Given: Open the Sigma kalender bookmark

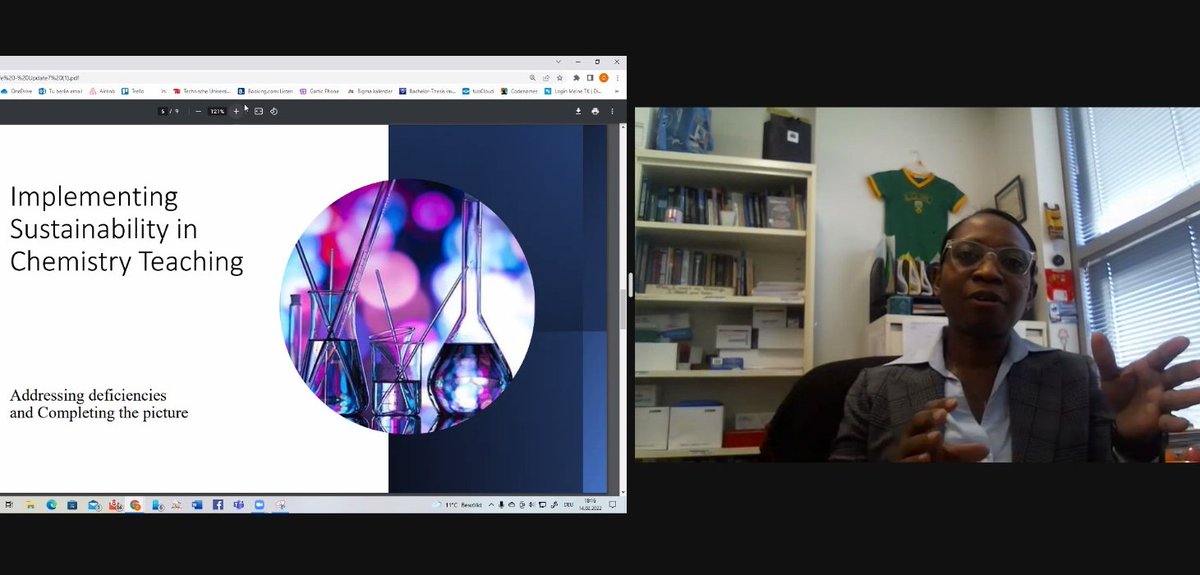Looking at the screenshot, I should coord(370,91).
